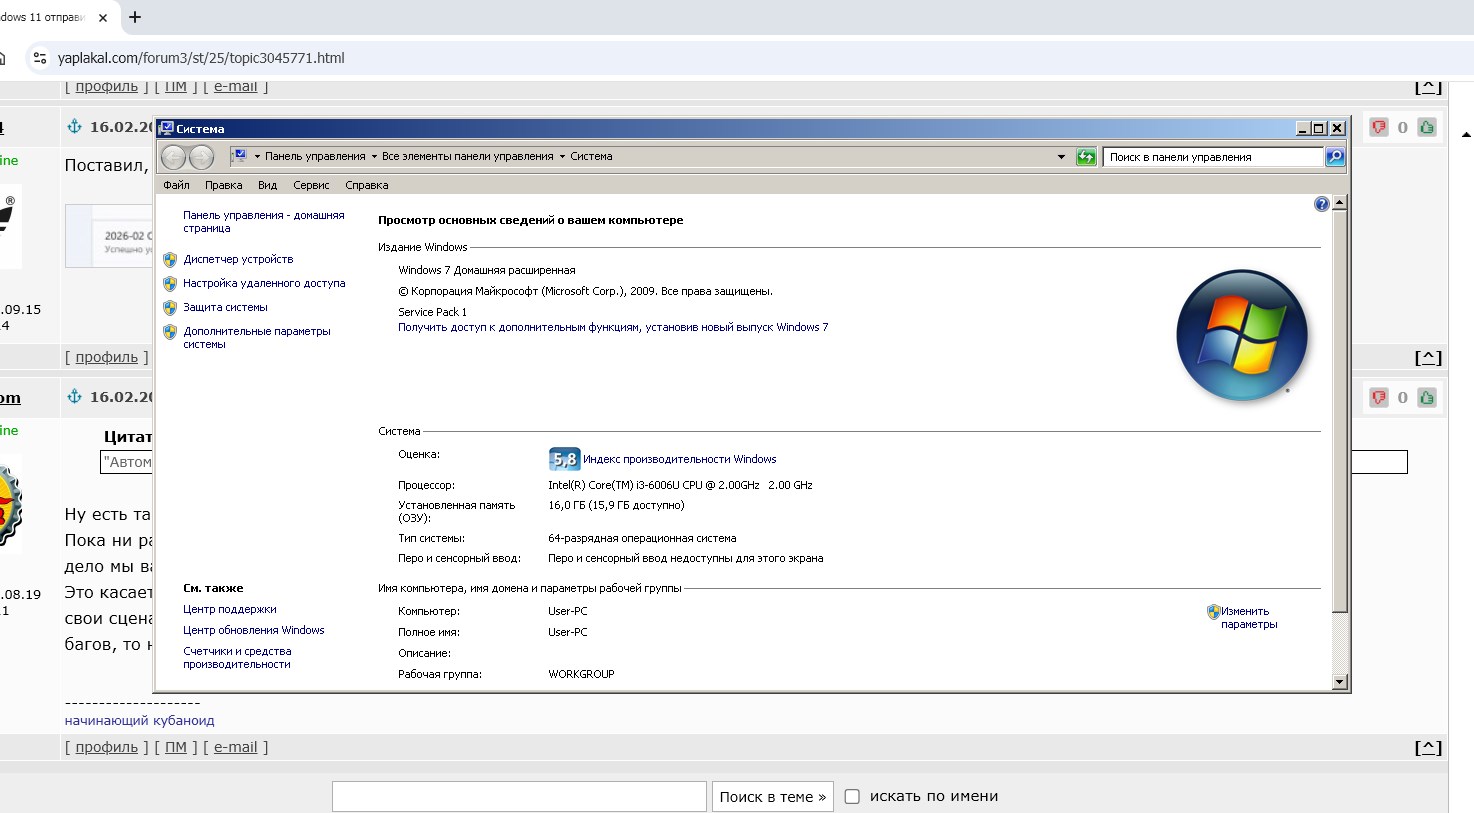Open the Сервис menu
Viewport: 1474px width, 813px height.
(x=311, y=185)
